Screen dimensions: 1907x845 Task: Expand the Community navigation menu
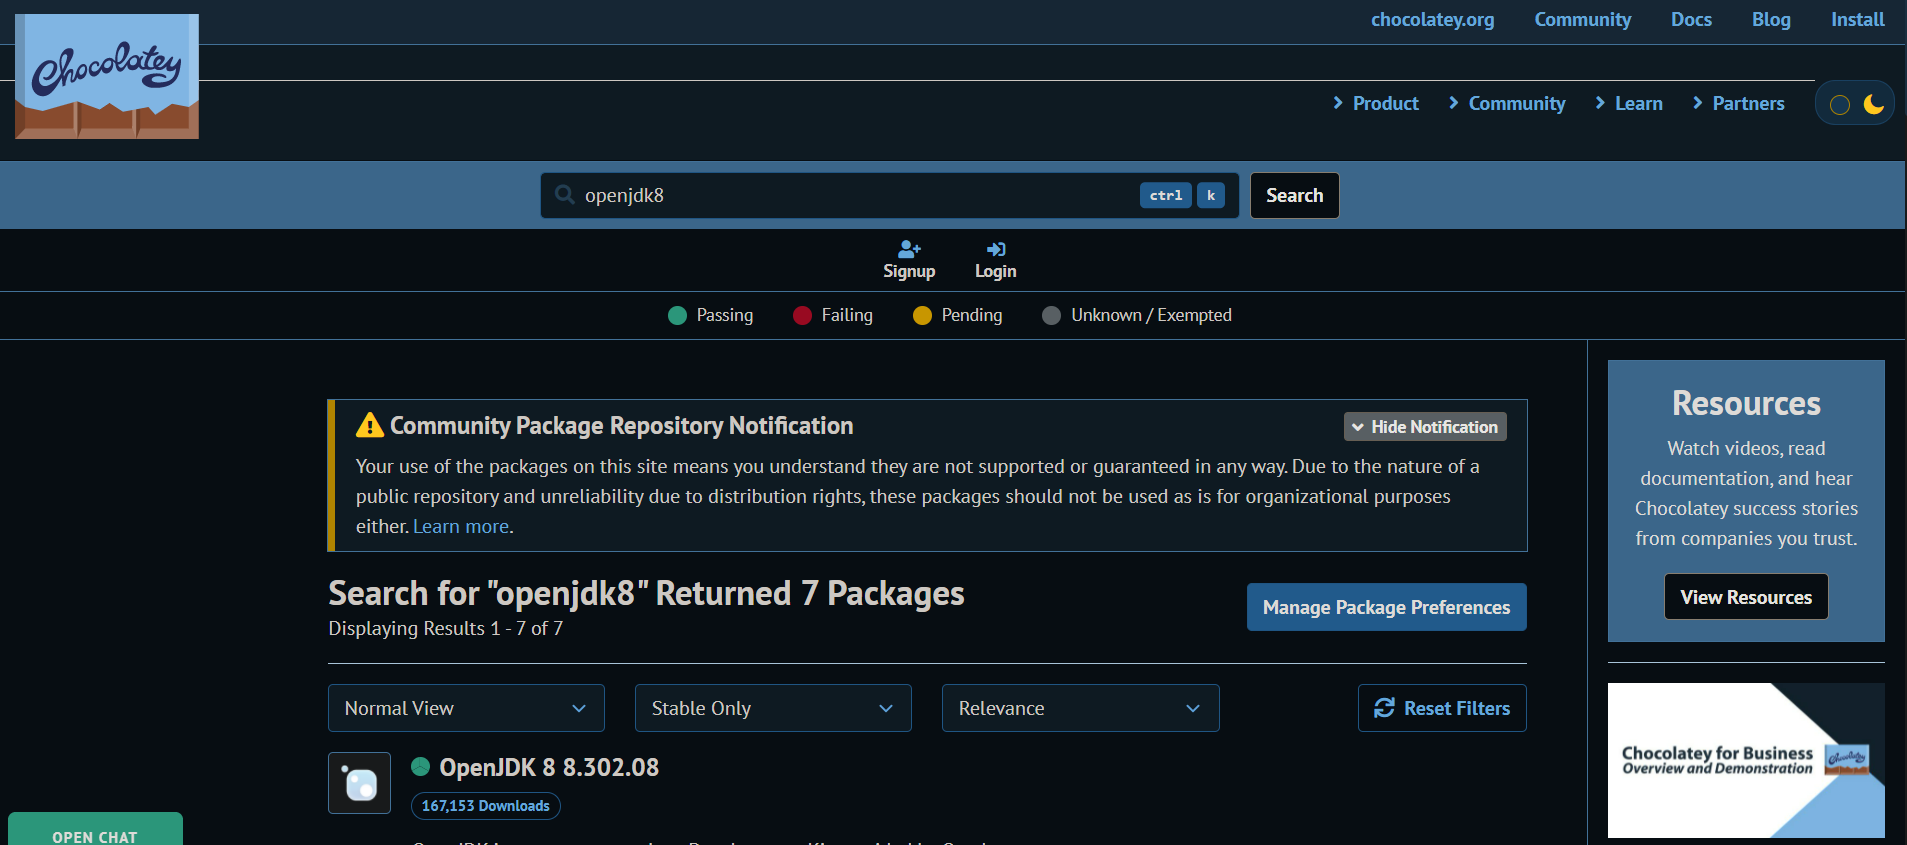click(x=1507, y=103)
